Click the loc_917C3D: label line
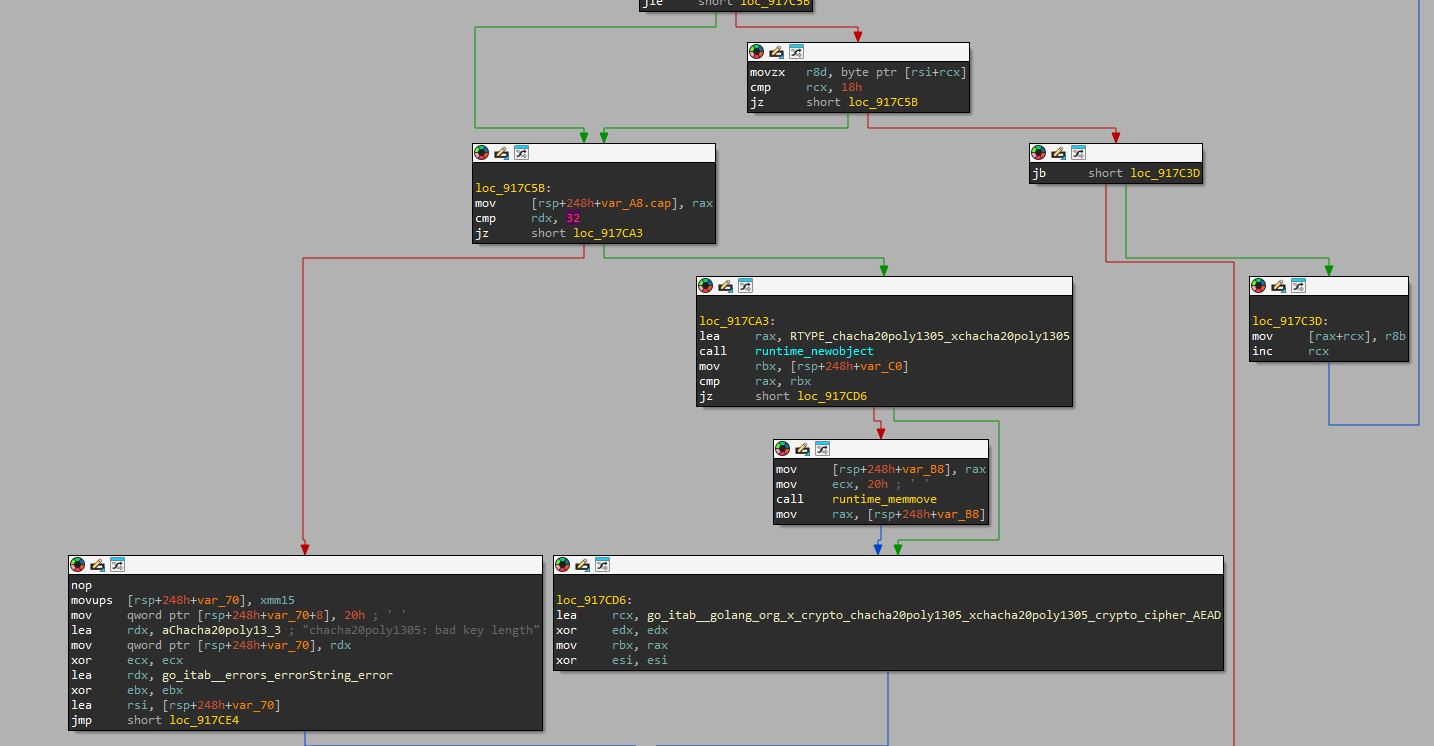The image size is (1434, 746). click(x=1290, y=321)
